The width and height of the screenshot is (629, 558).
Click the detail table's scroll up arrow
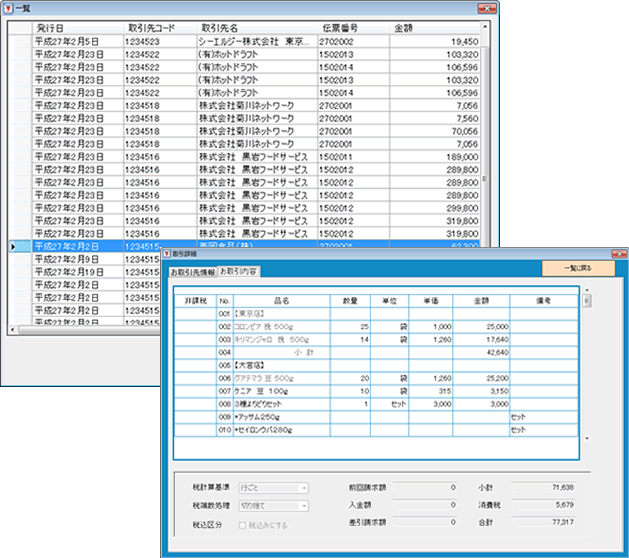coord(587,290)
